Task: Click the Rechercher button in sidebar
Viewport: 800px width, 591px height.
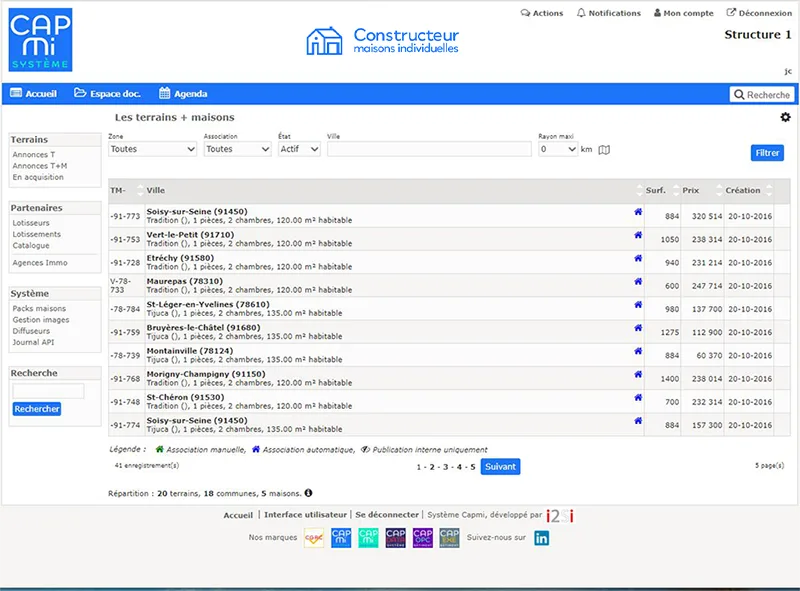Action: point(37,409)
